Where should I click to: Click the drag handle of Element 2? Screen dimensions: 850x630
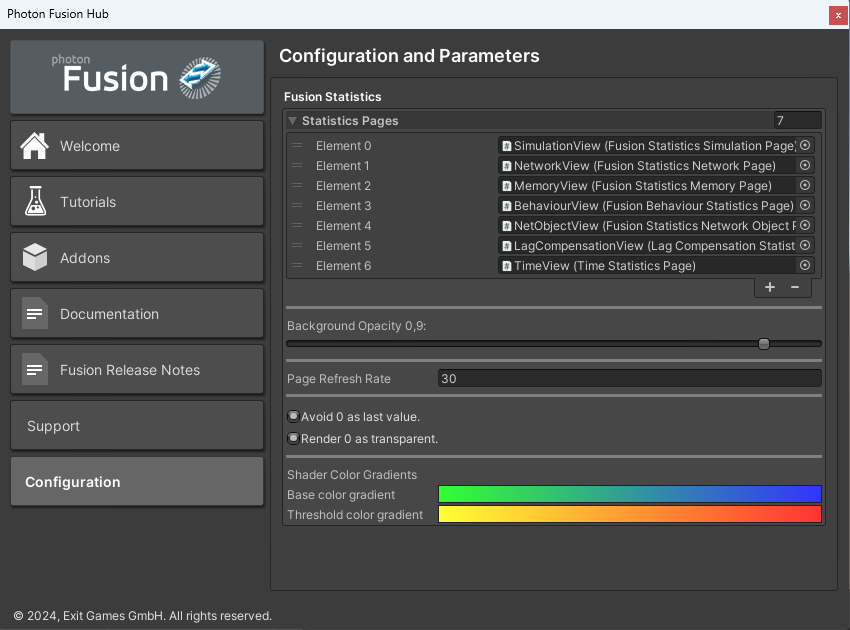pos(297,185)
